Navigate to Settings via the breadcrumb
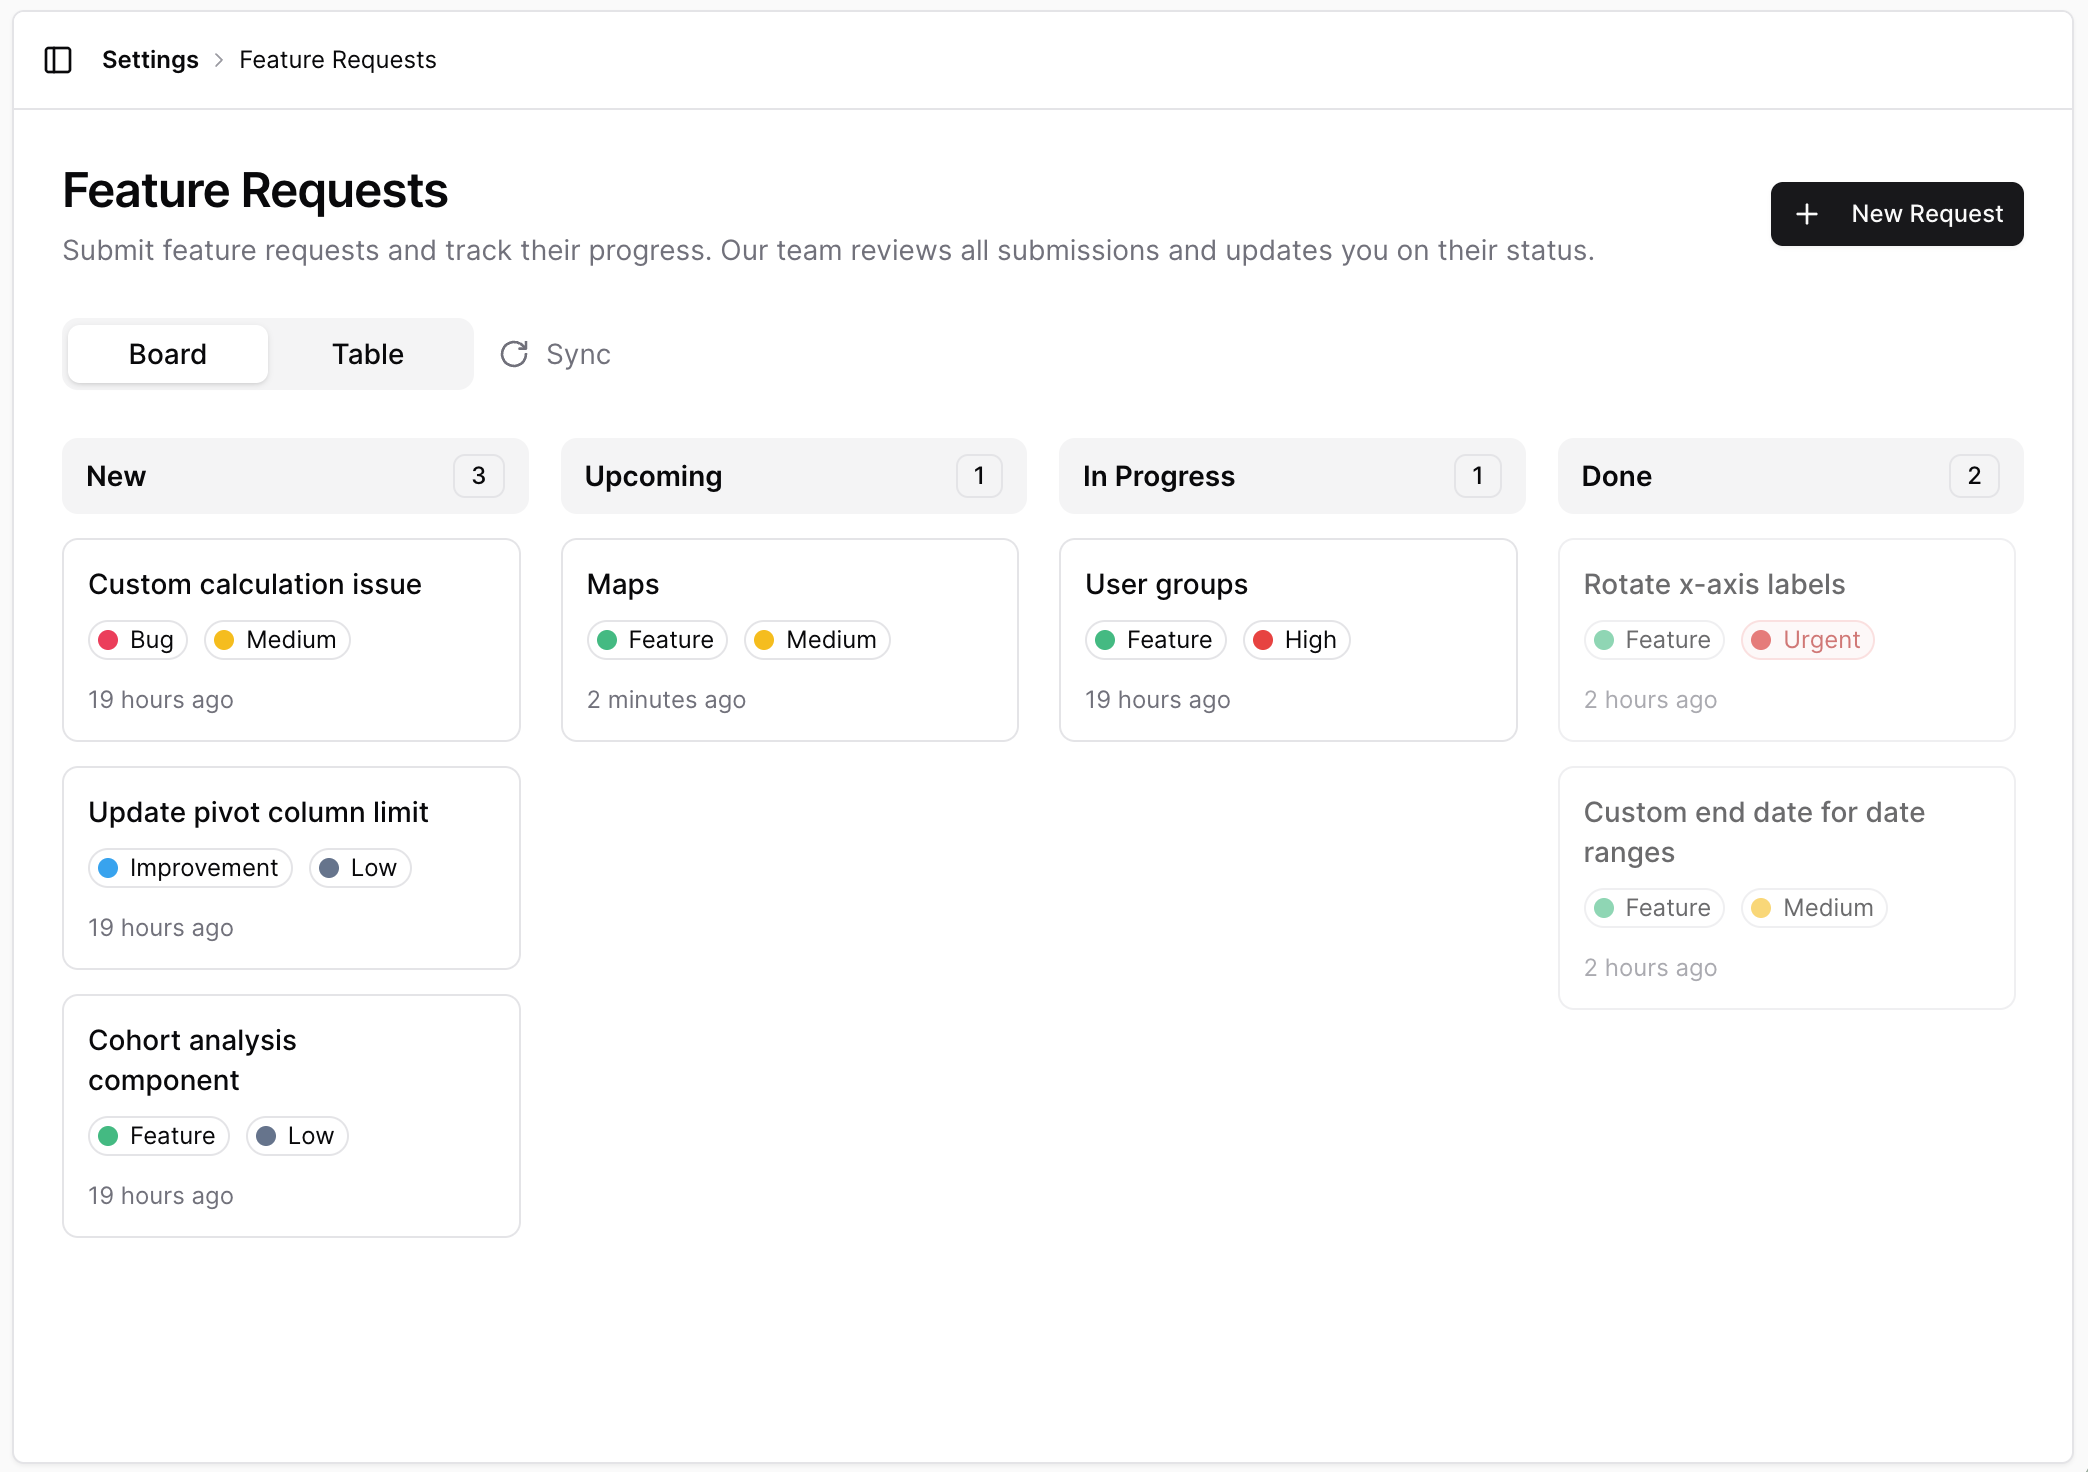This screenshot has width=2088, height=1472. tap(150, 60)
